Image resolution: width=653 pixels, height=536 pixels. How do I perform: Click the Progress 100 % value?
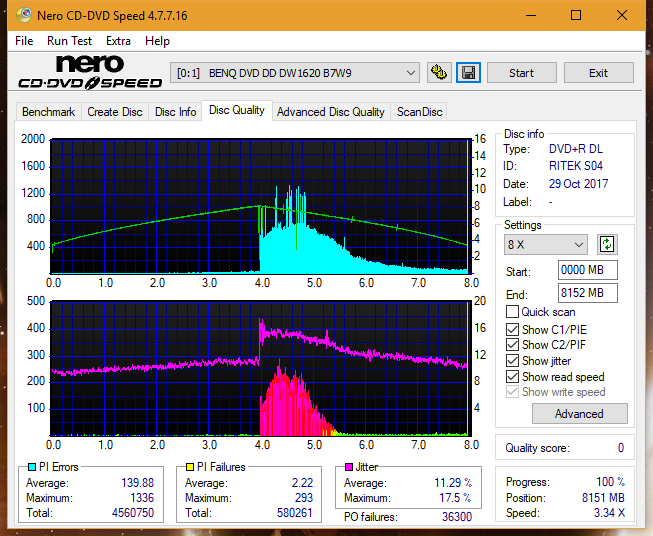tap(611, 482)
